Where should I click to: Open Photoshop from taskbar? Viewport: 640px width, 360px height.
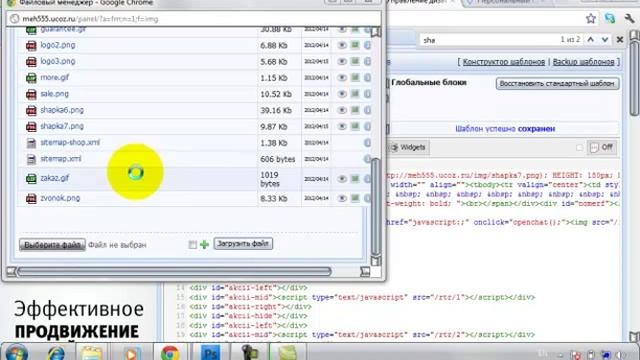[x=211, y=353]
